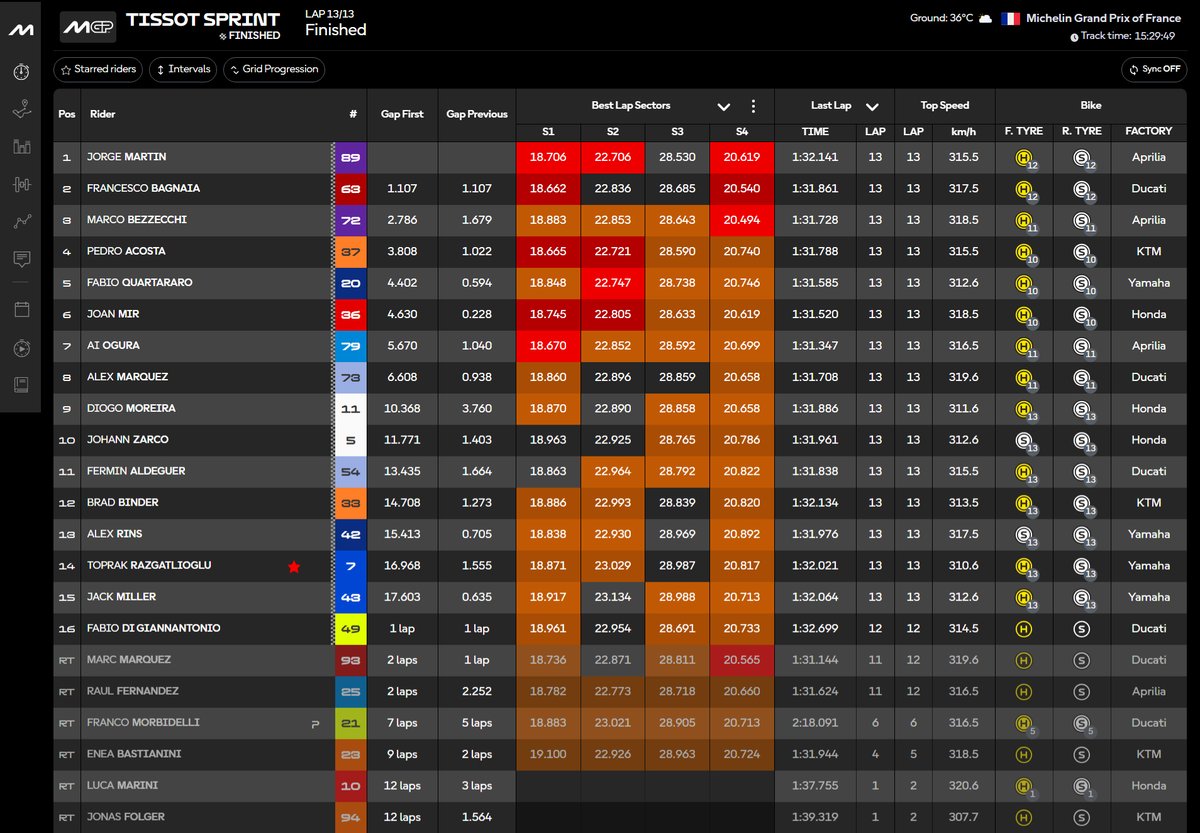
Task: Click the 7 laps gap cell
Action: [x=402, y=723]
